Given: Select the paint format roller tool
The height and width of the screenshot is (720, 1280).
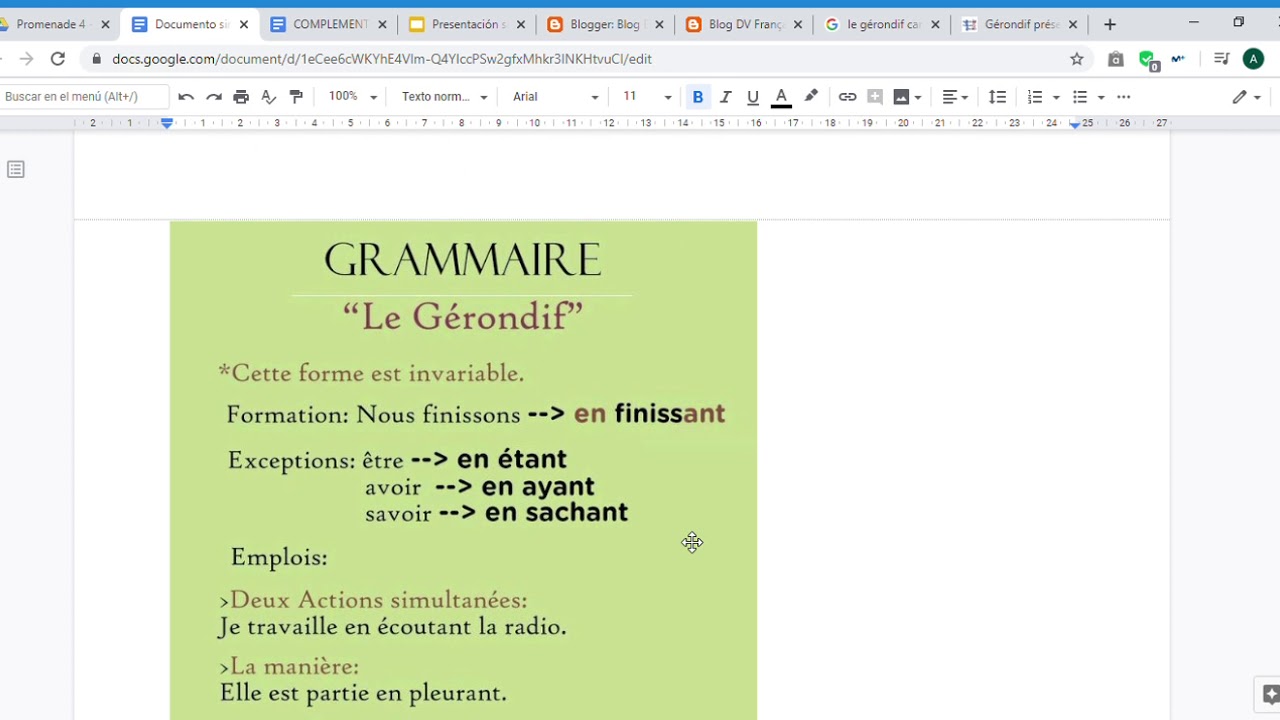Looking at the screenshot, I should coord(296,97).
